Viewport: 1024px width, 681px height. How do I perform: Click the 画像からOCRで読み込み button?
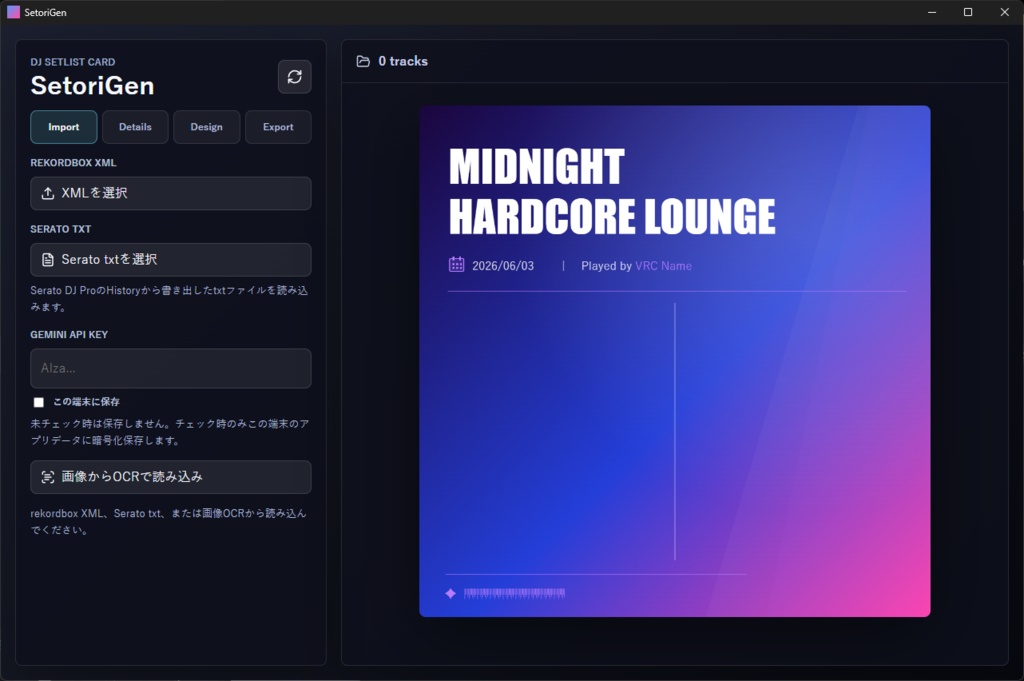(x=170, y=477)
